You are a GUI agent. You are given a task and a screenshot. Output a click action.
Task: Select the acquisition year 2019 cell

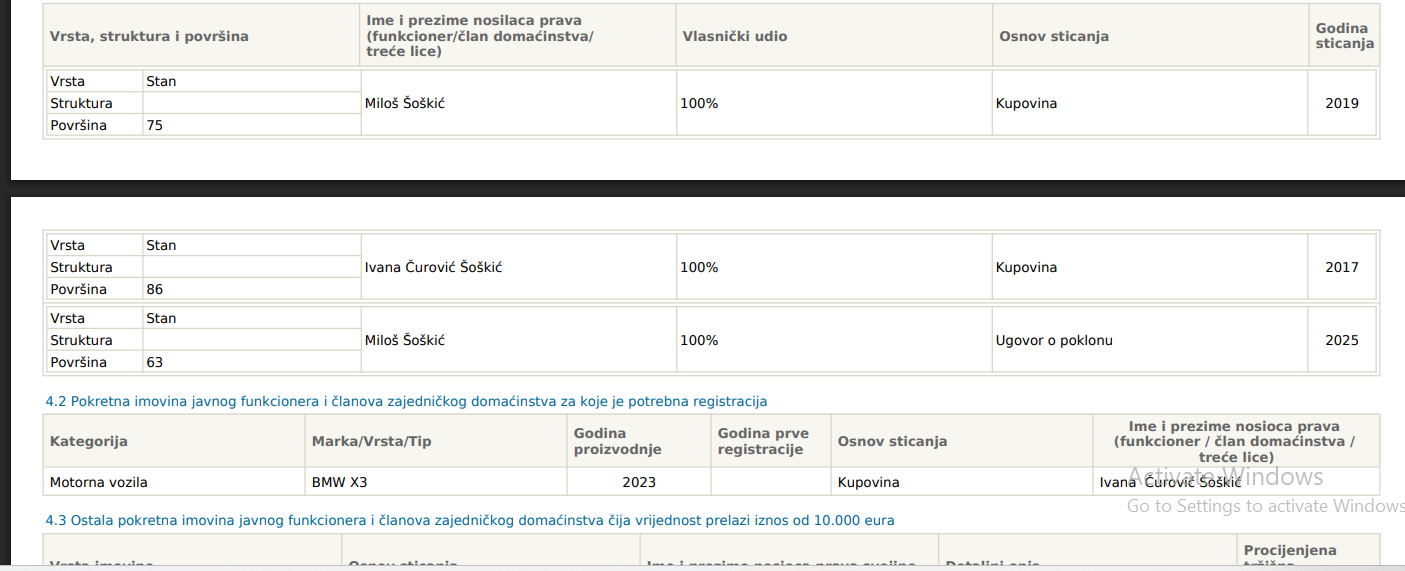[x=1342, y=103]
